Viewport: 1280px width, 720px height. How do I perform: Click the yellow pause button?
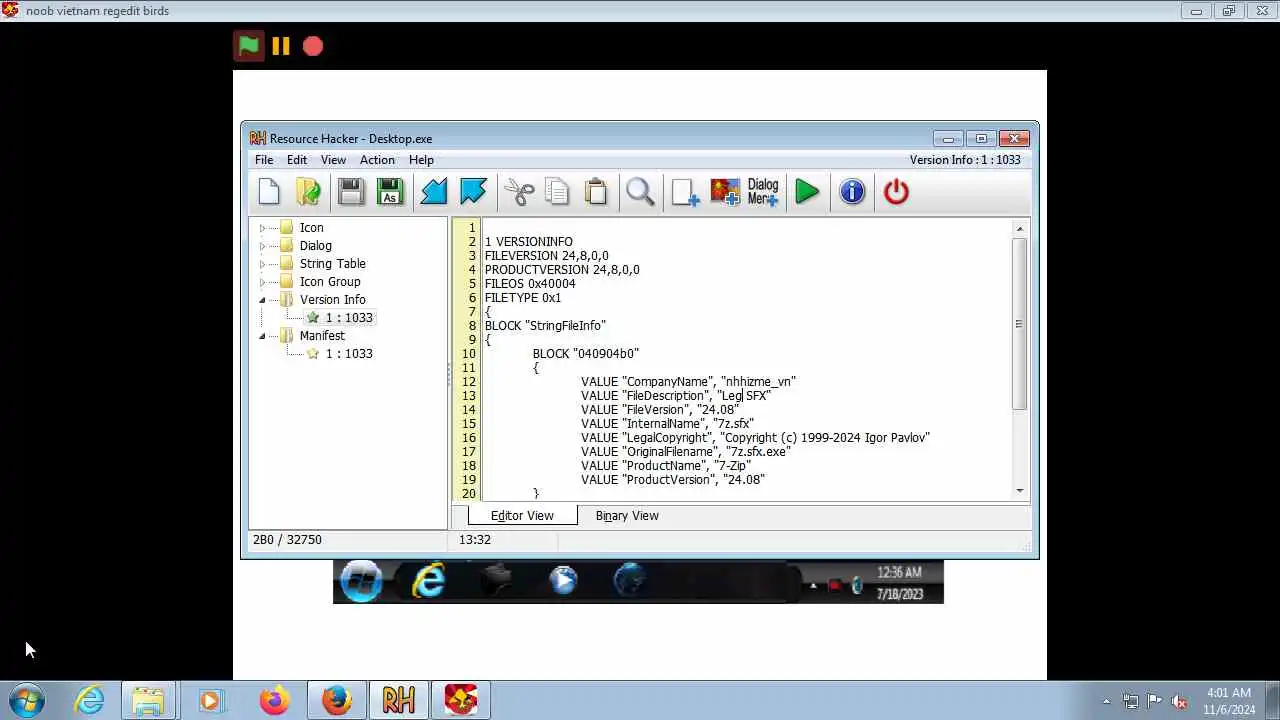point(281,46)
